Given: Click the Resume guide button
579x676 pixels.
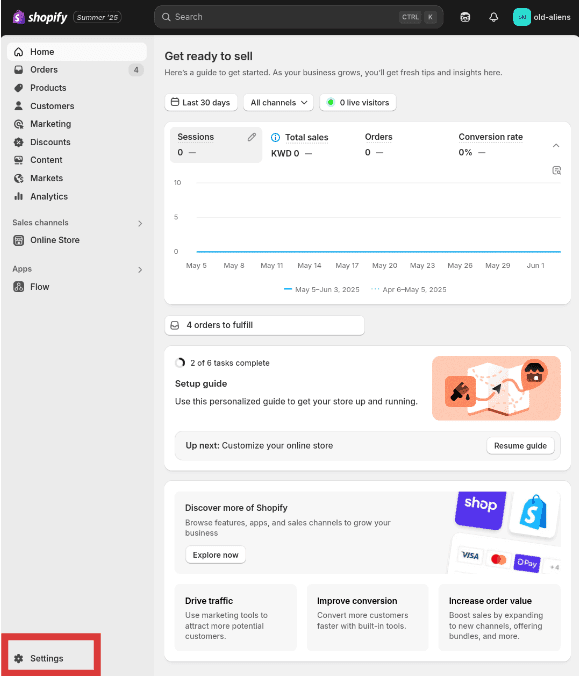Looking at the screenshot, I should [520, 446].
